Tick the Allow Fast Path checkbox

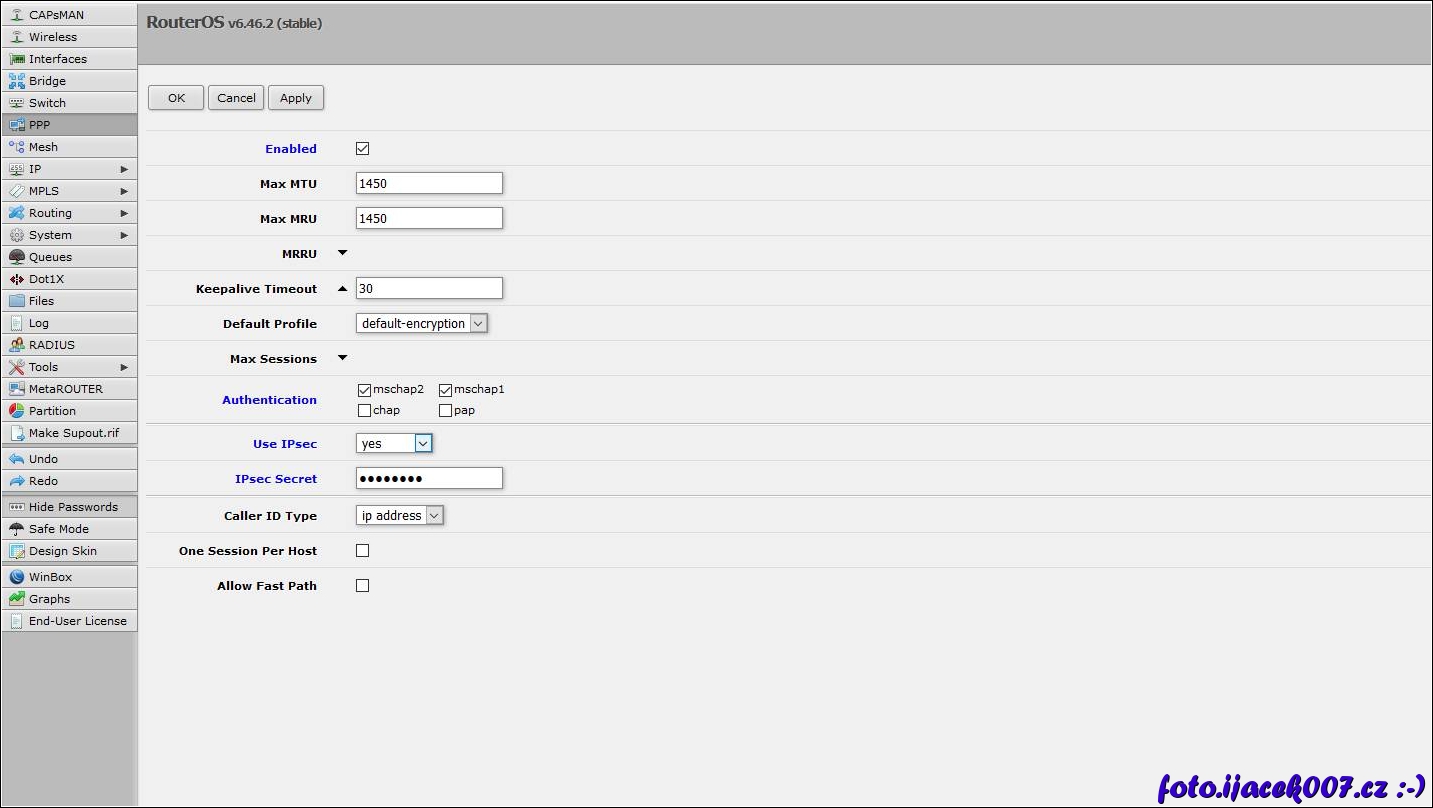(363, 586)
